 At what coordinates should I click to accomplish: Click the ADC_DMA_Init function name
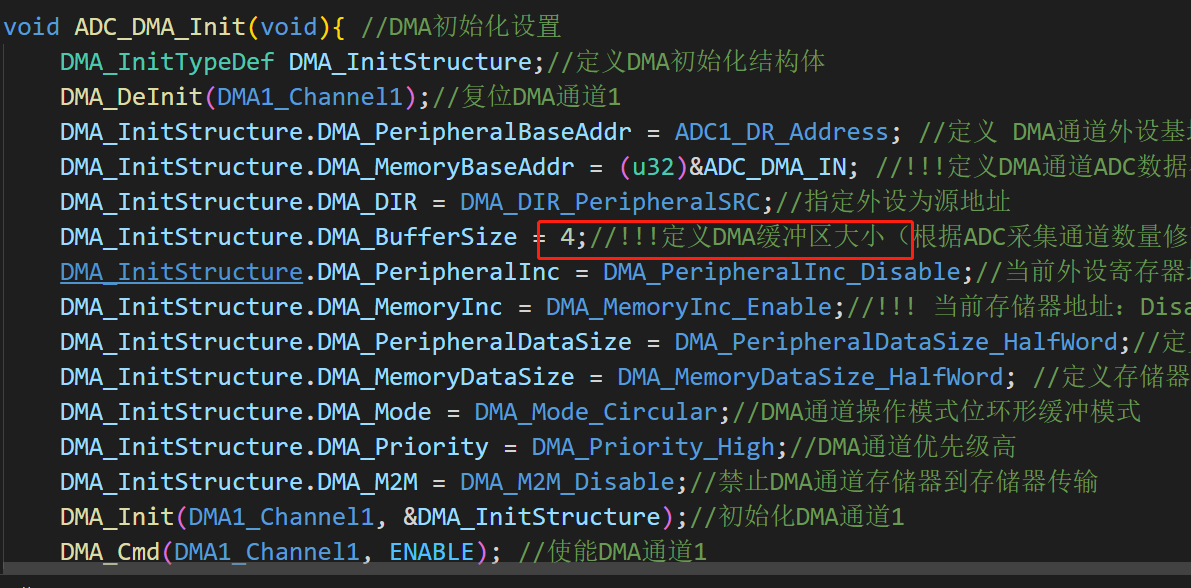pos(160,27)
